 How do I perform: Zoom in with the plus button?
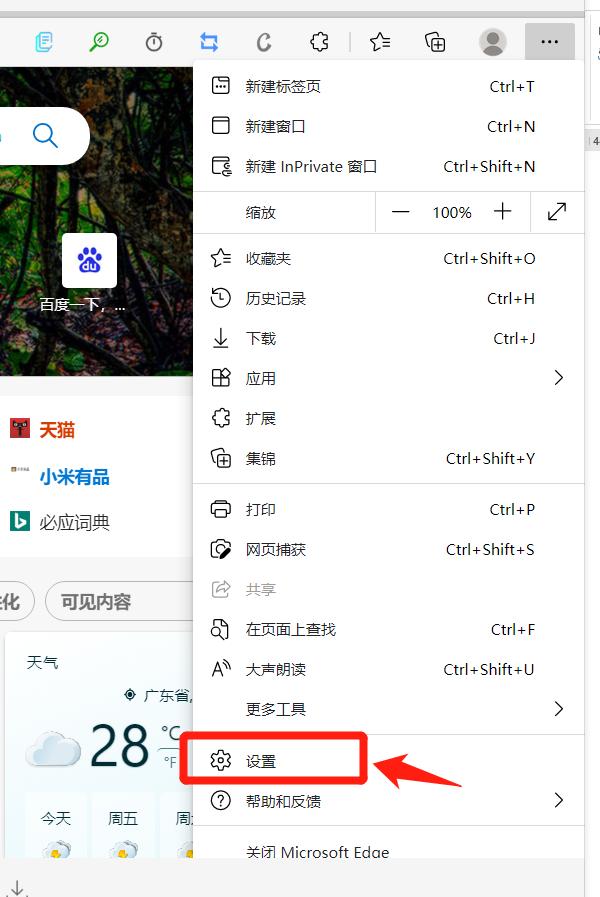[x=502, y=212]
